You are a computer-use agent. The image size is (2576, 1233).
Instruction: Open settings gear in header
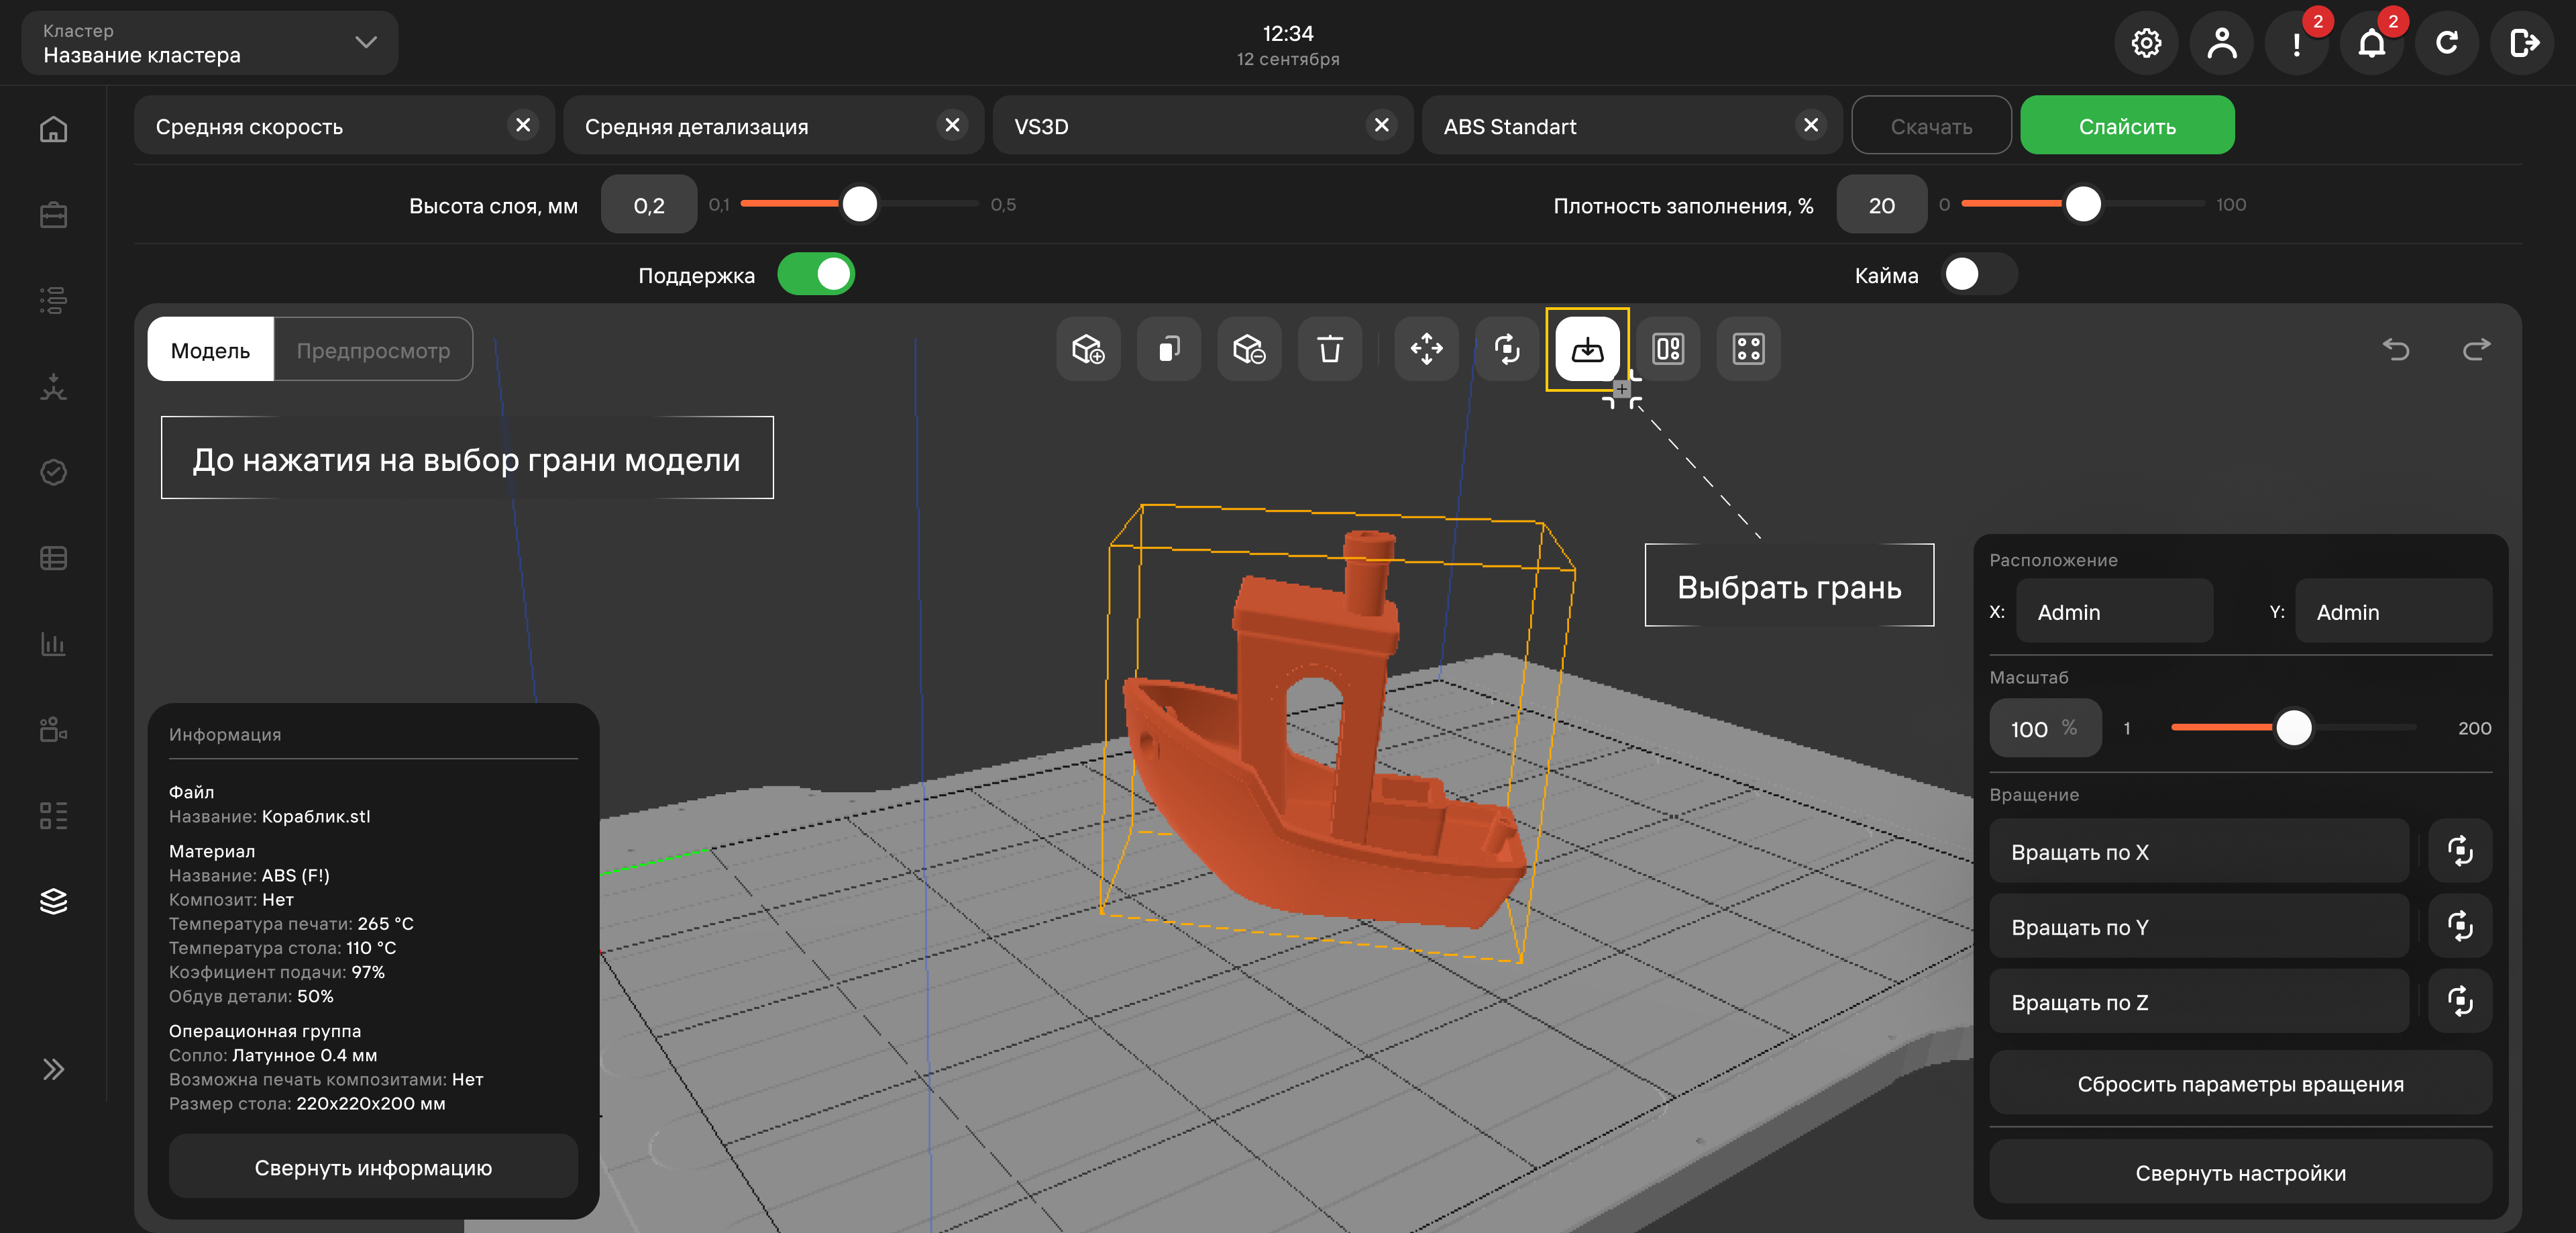(x=2146, y=43)
